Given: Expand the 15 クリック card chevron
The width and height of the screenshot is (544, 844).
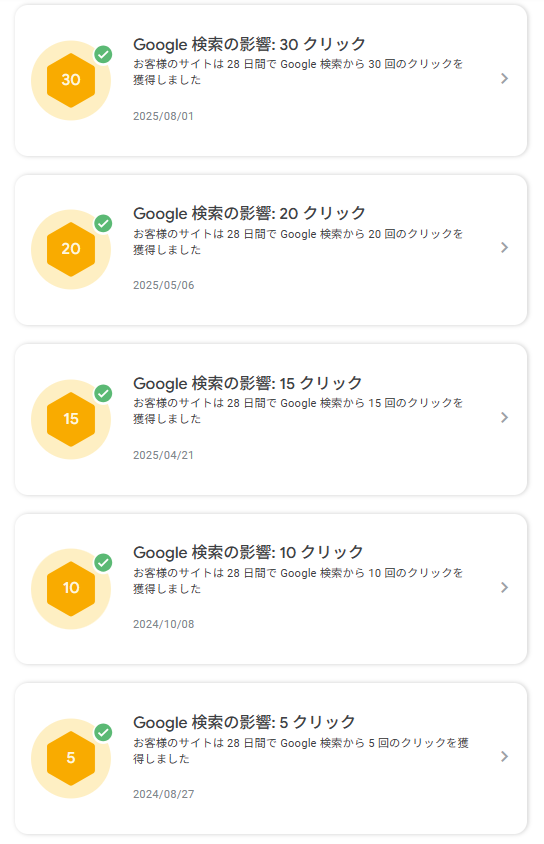Looking at the screenshot, I should (504, 418).
